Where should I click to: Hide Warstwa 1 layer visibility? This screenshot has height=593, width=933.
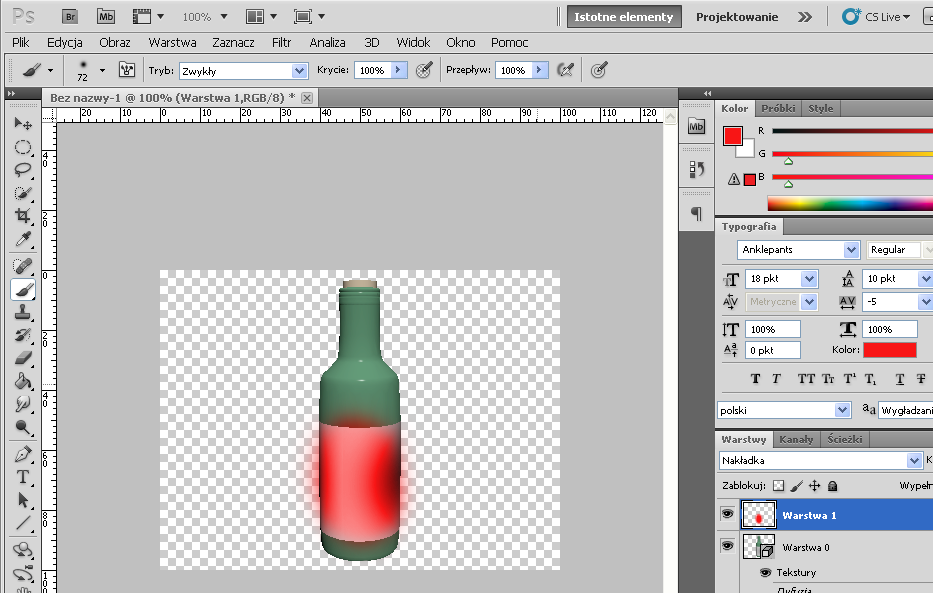[727, 513]
